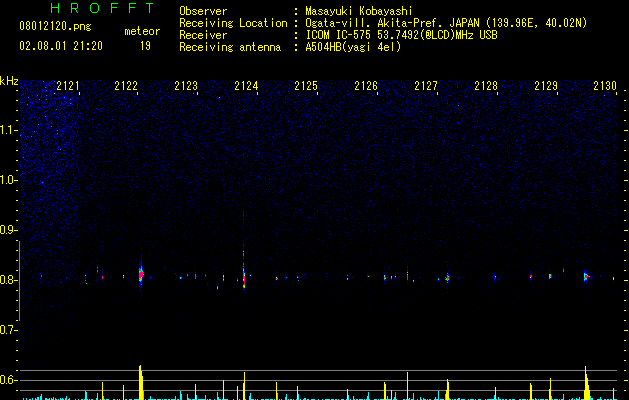The height and width of the screenshot is (400, 629).
Task: Click the 2126 time marker
Action: [x=366, y=86]
